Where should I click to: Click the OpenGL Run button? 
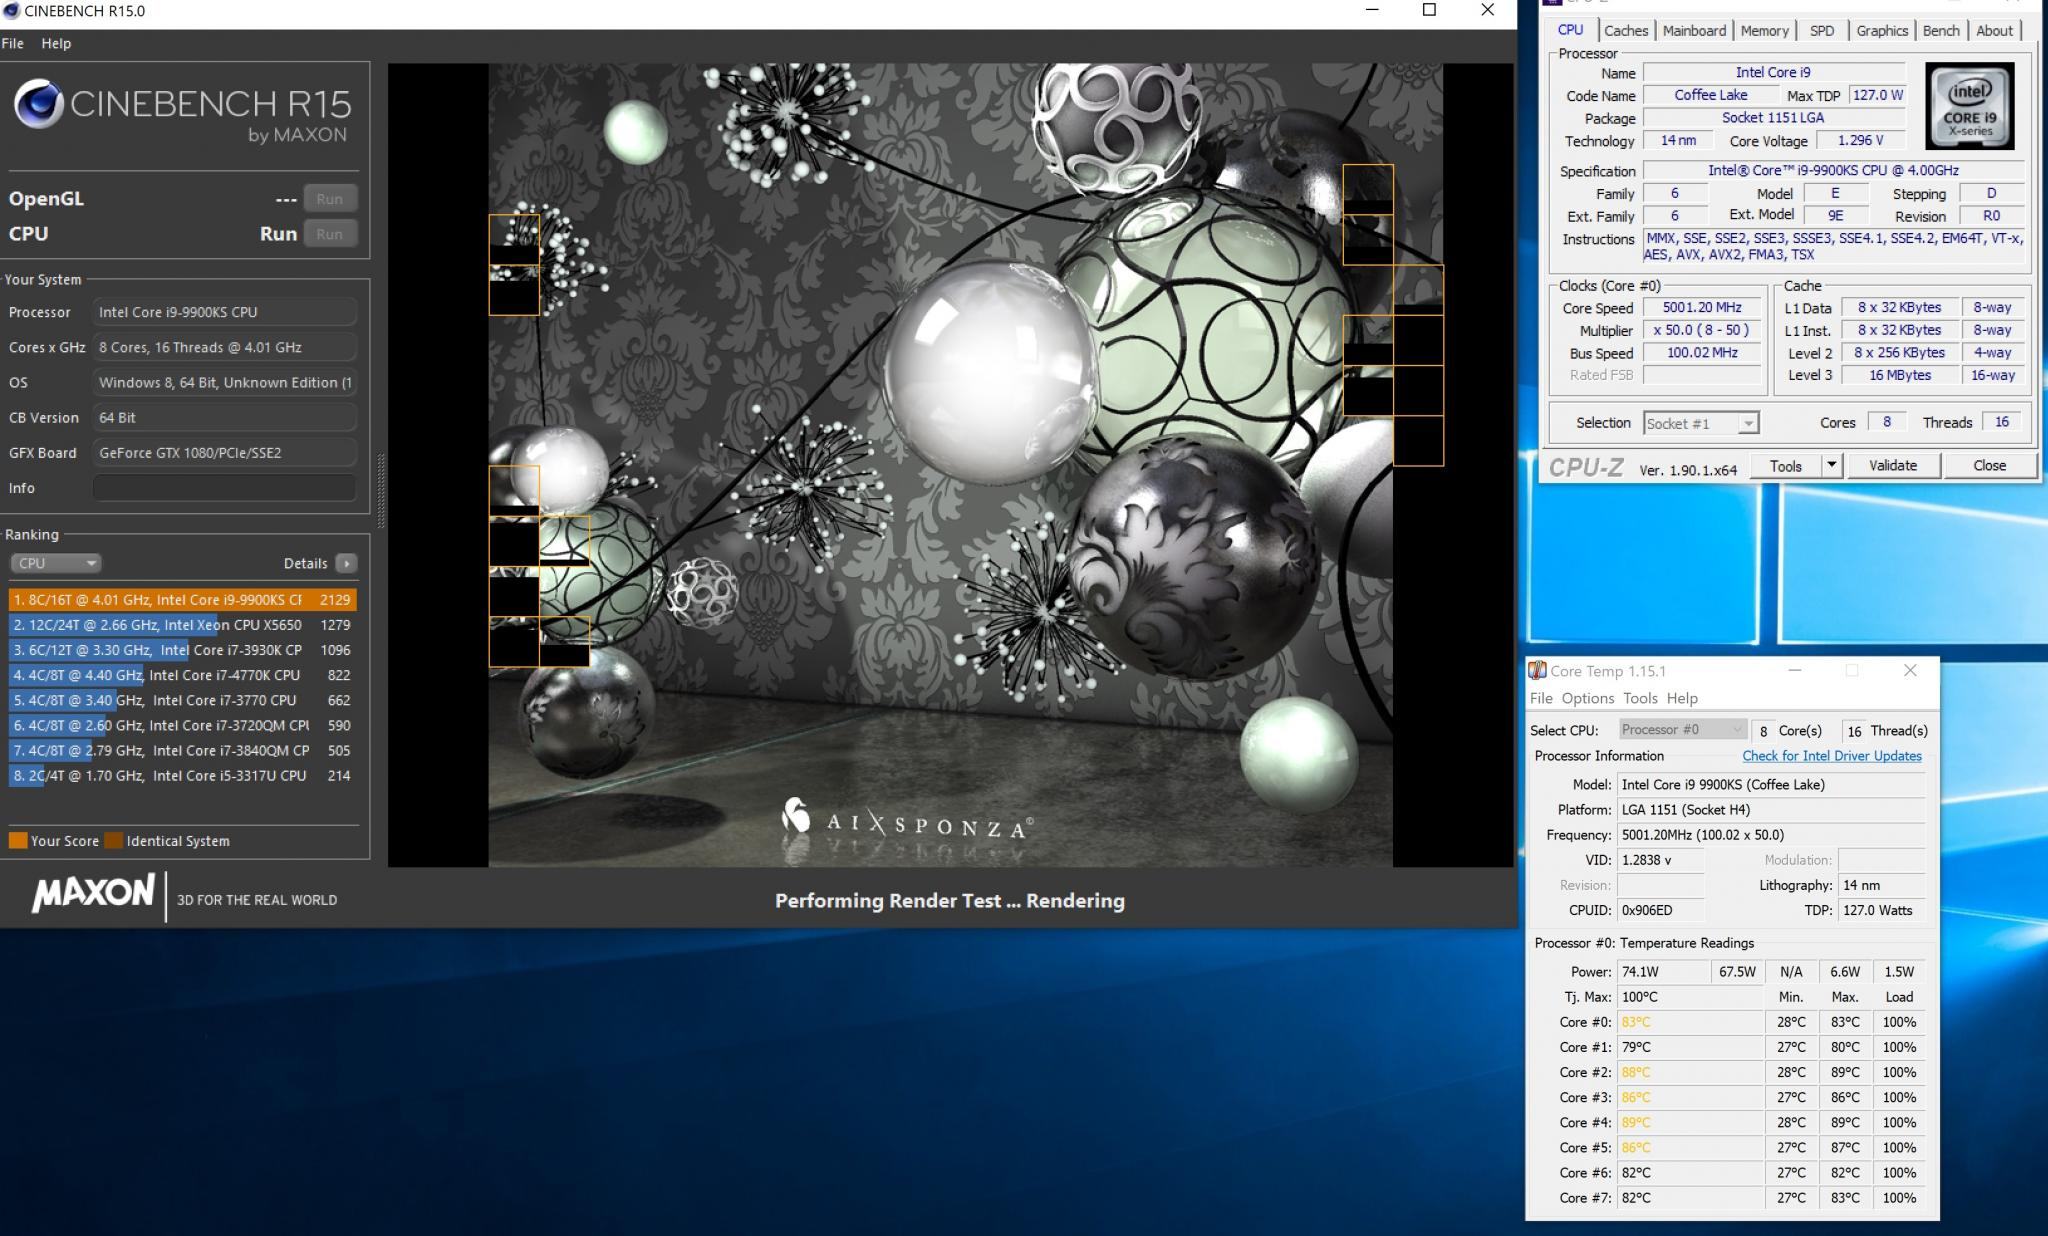[329, 199]
